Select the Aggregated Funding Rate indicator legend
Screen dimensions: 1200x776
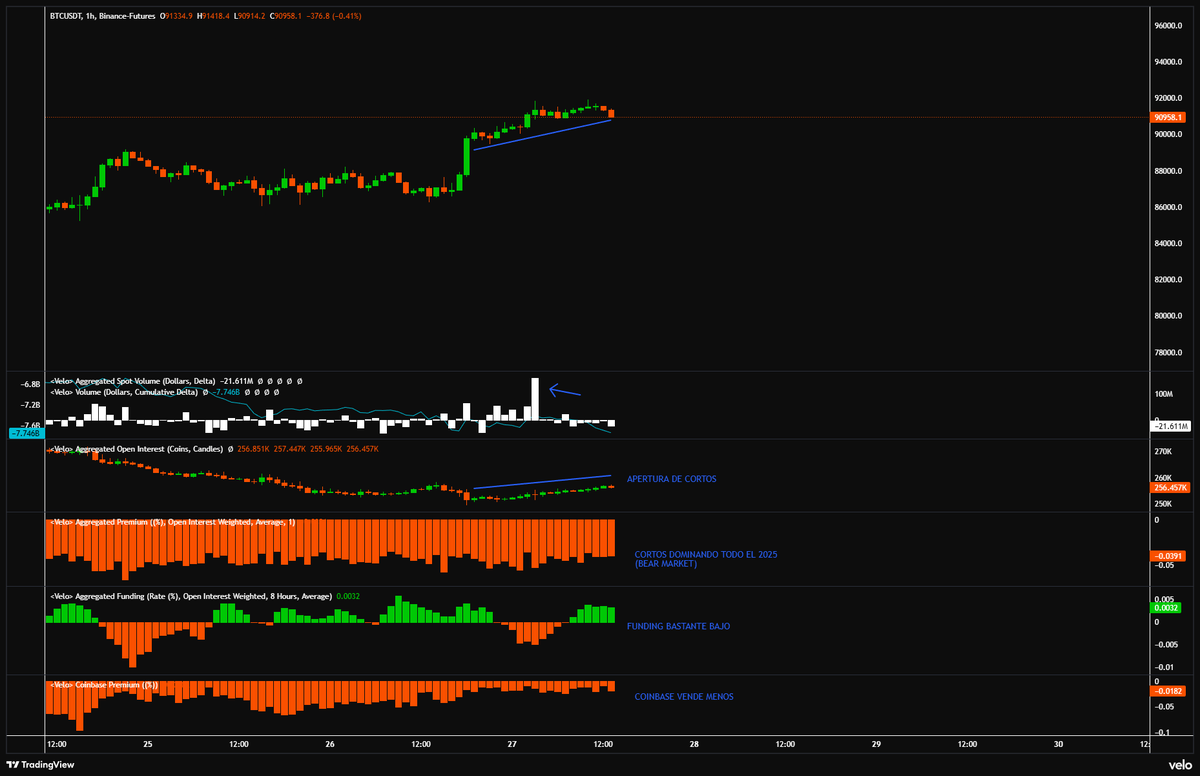[x=189, y=596]
